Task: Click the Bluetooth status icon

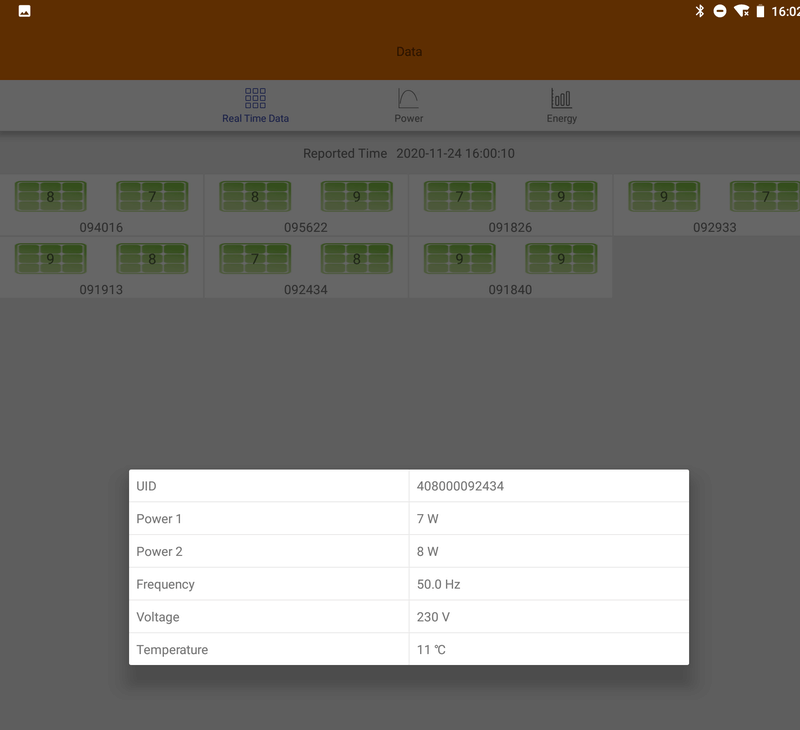Action: click(699, 11)
